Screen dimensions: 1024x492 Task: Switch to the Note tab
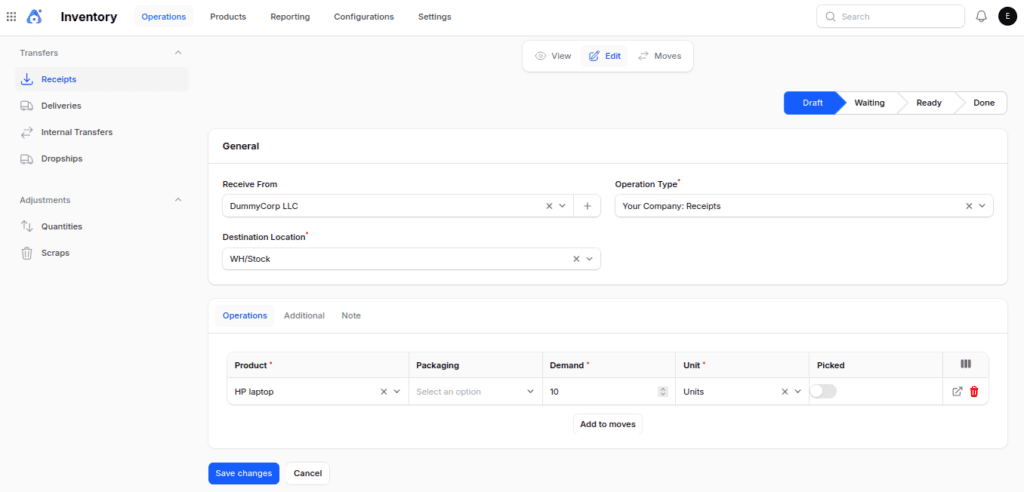tap(351, 316)
